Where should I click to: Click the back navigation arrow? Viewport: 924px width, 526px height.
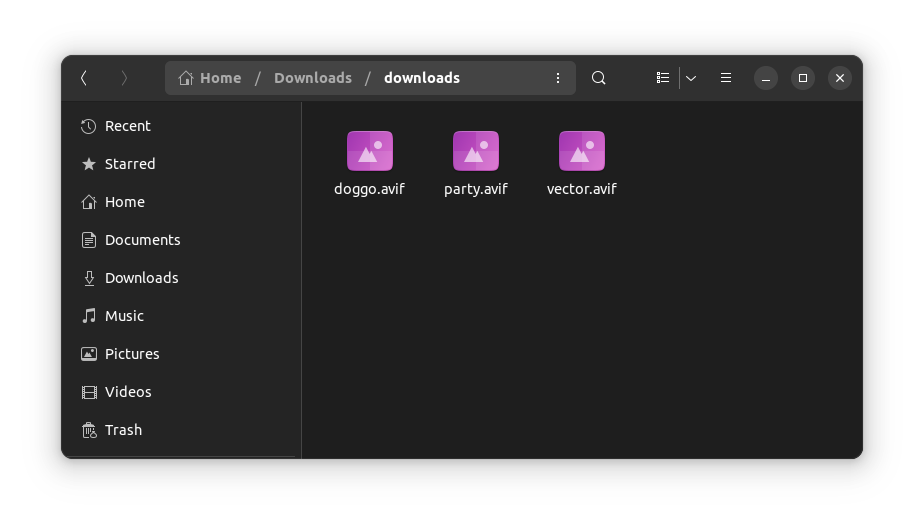84,78
